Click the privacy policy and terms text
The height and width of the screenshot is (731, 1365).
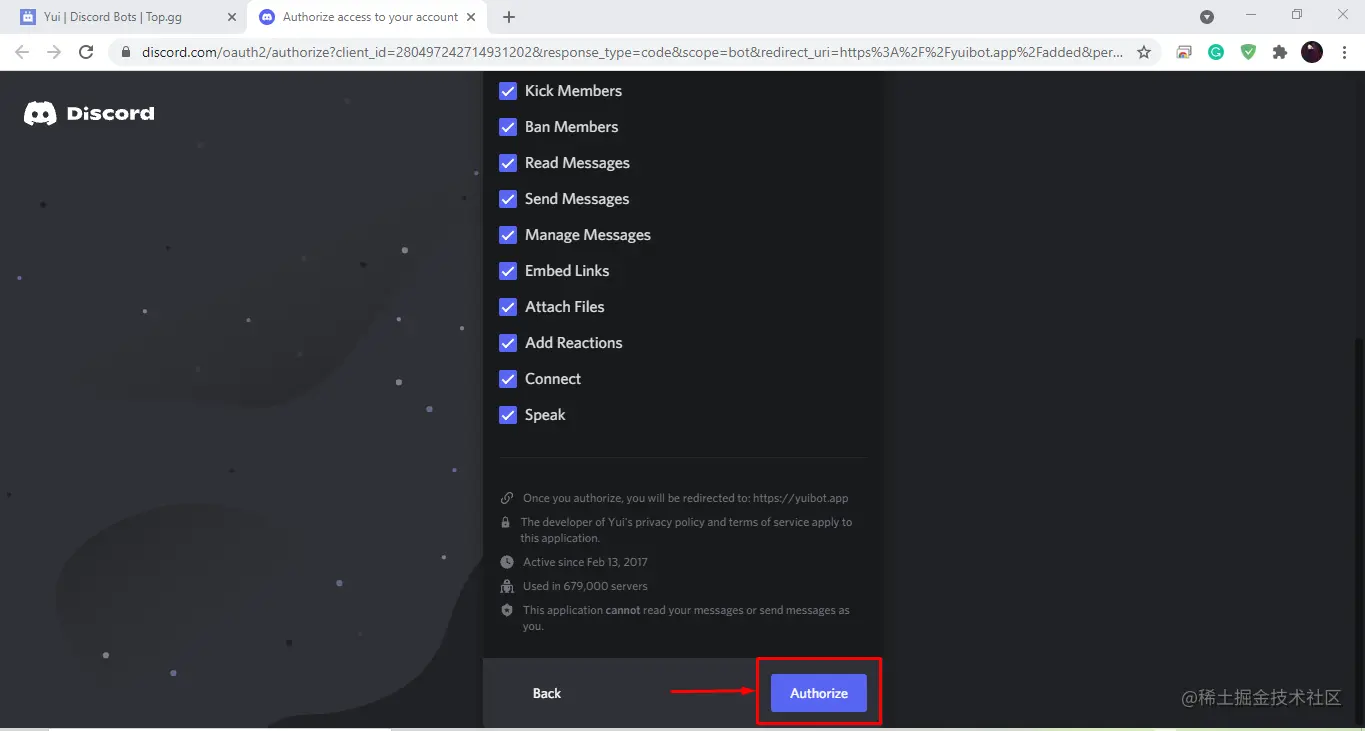686,530
